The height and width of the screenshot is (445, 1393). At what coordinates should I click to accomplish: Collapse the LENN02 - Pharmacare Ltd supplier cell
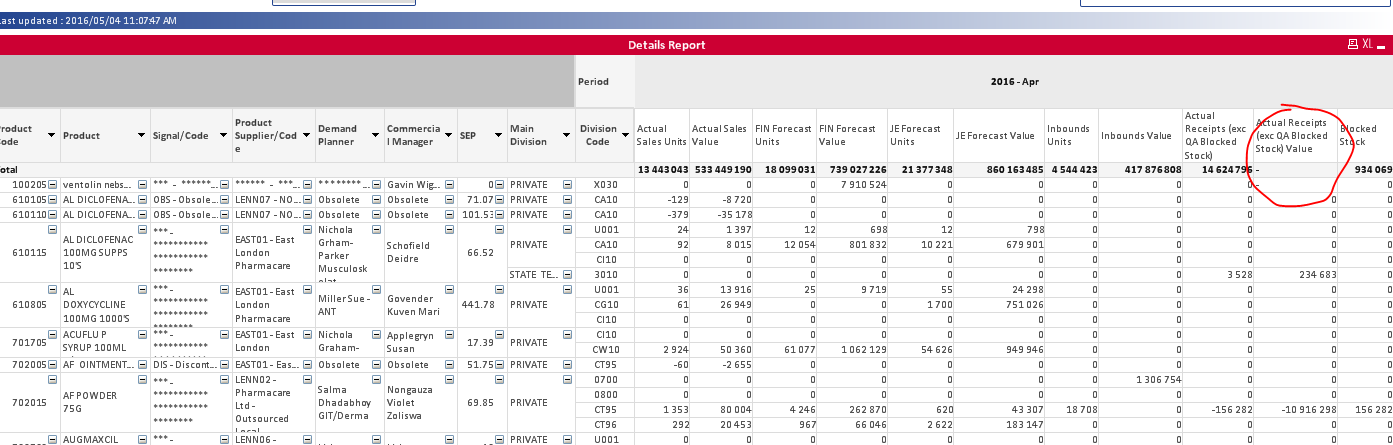(308, 379)
